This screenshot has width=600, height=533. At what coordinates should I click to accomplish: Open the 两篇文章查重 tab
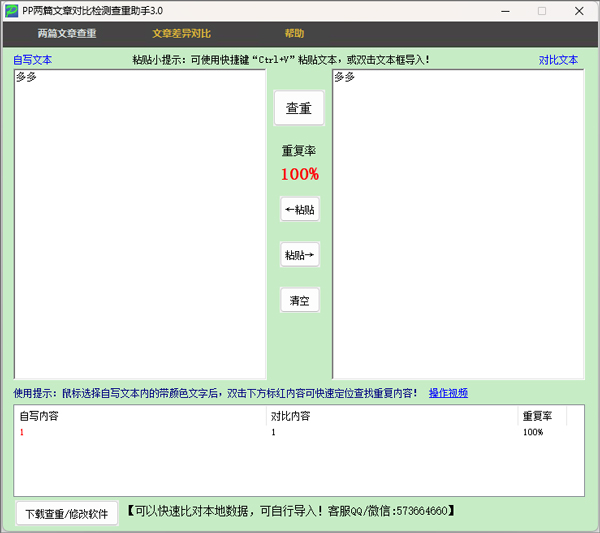67,34
